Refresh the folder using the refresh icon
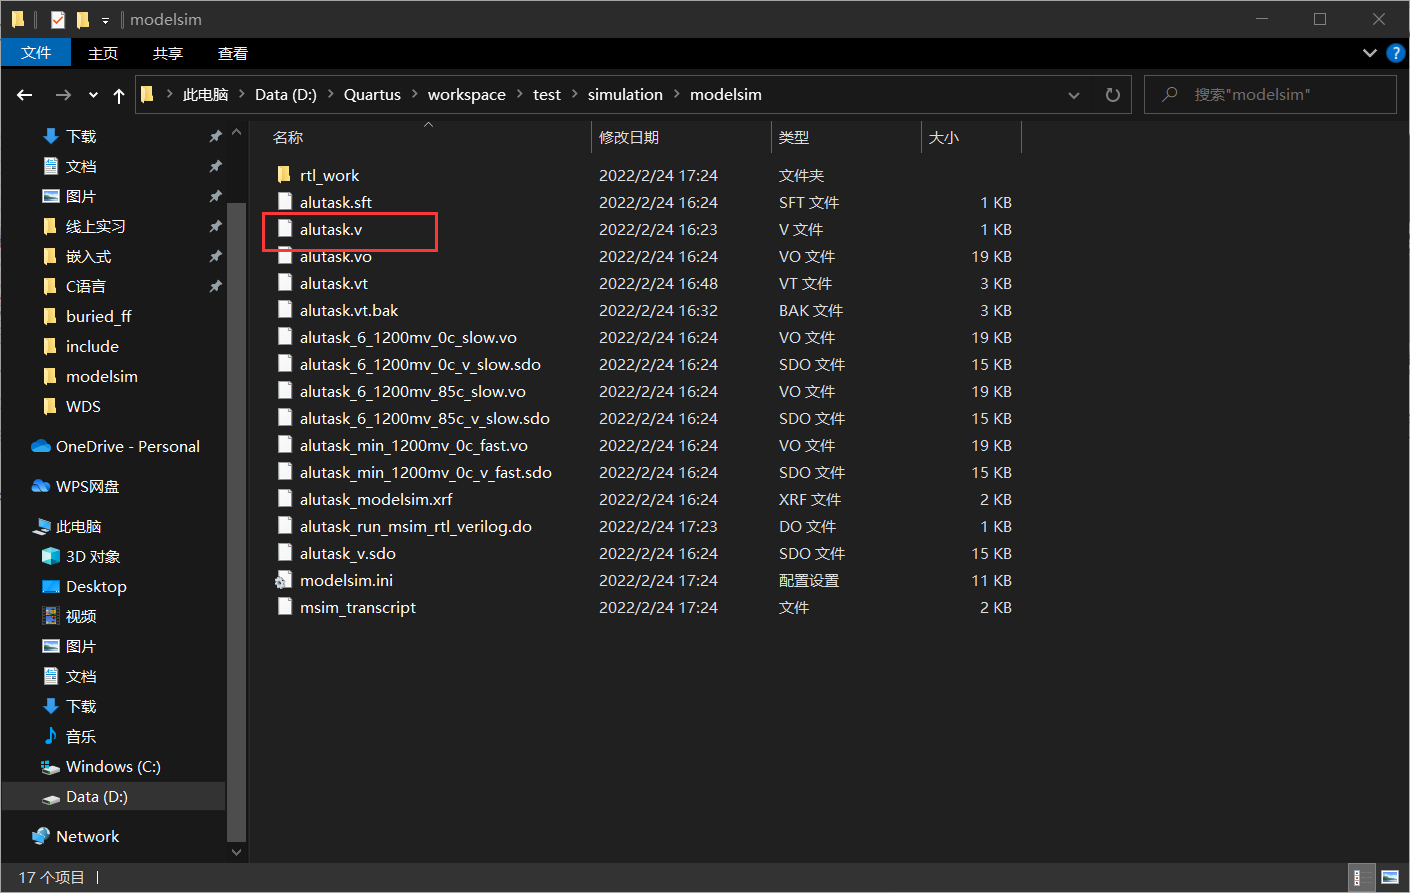 click(x=1112, y=94)
